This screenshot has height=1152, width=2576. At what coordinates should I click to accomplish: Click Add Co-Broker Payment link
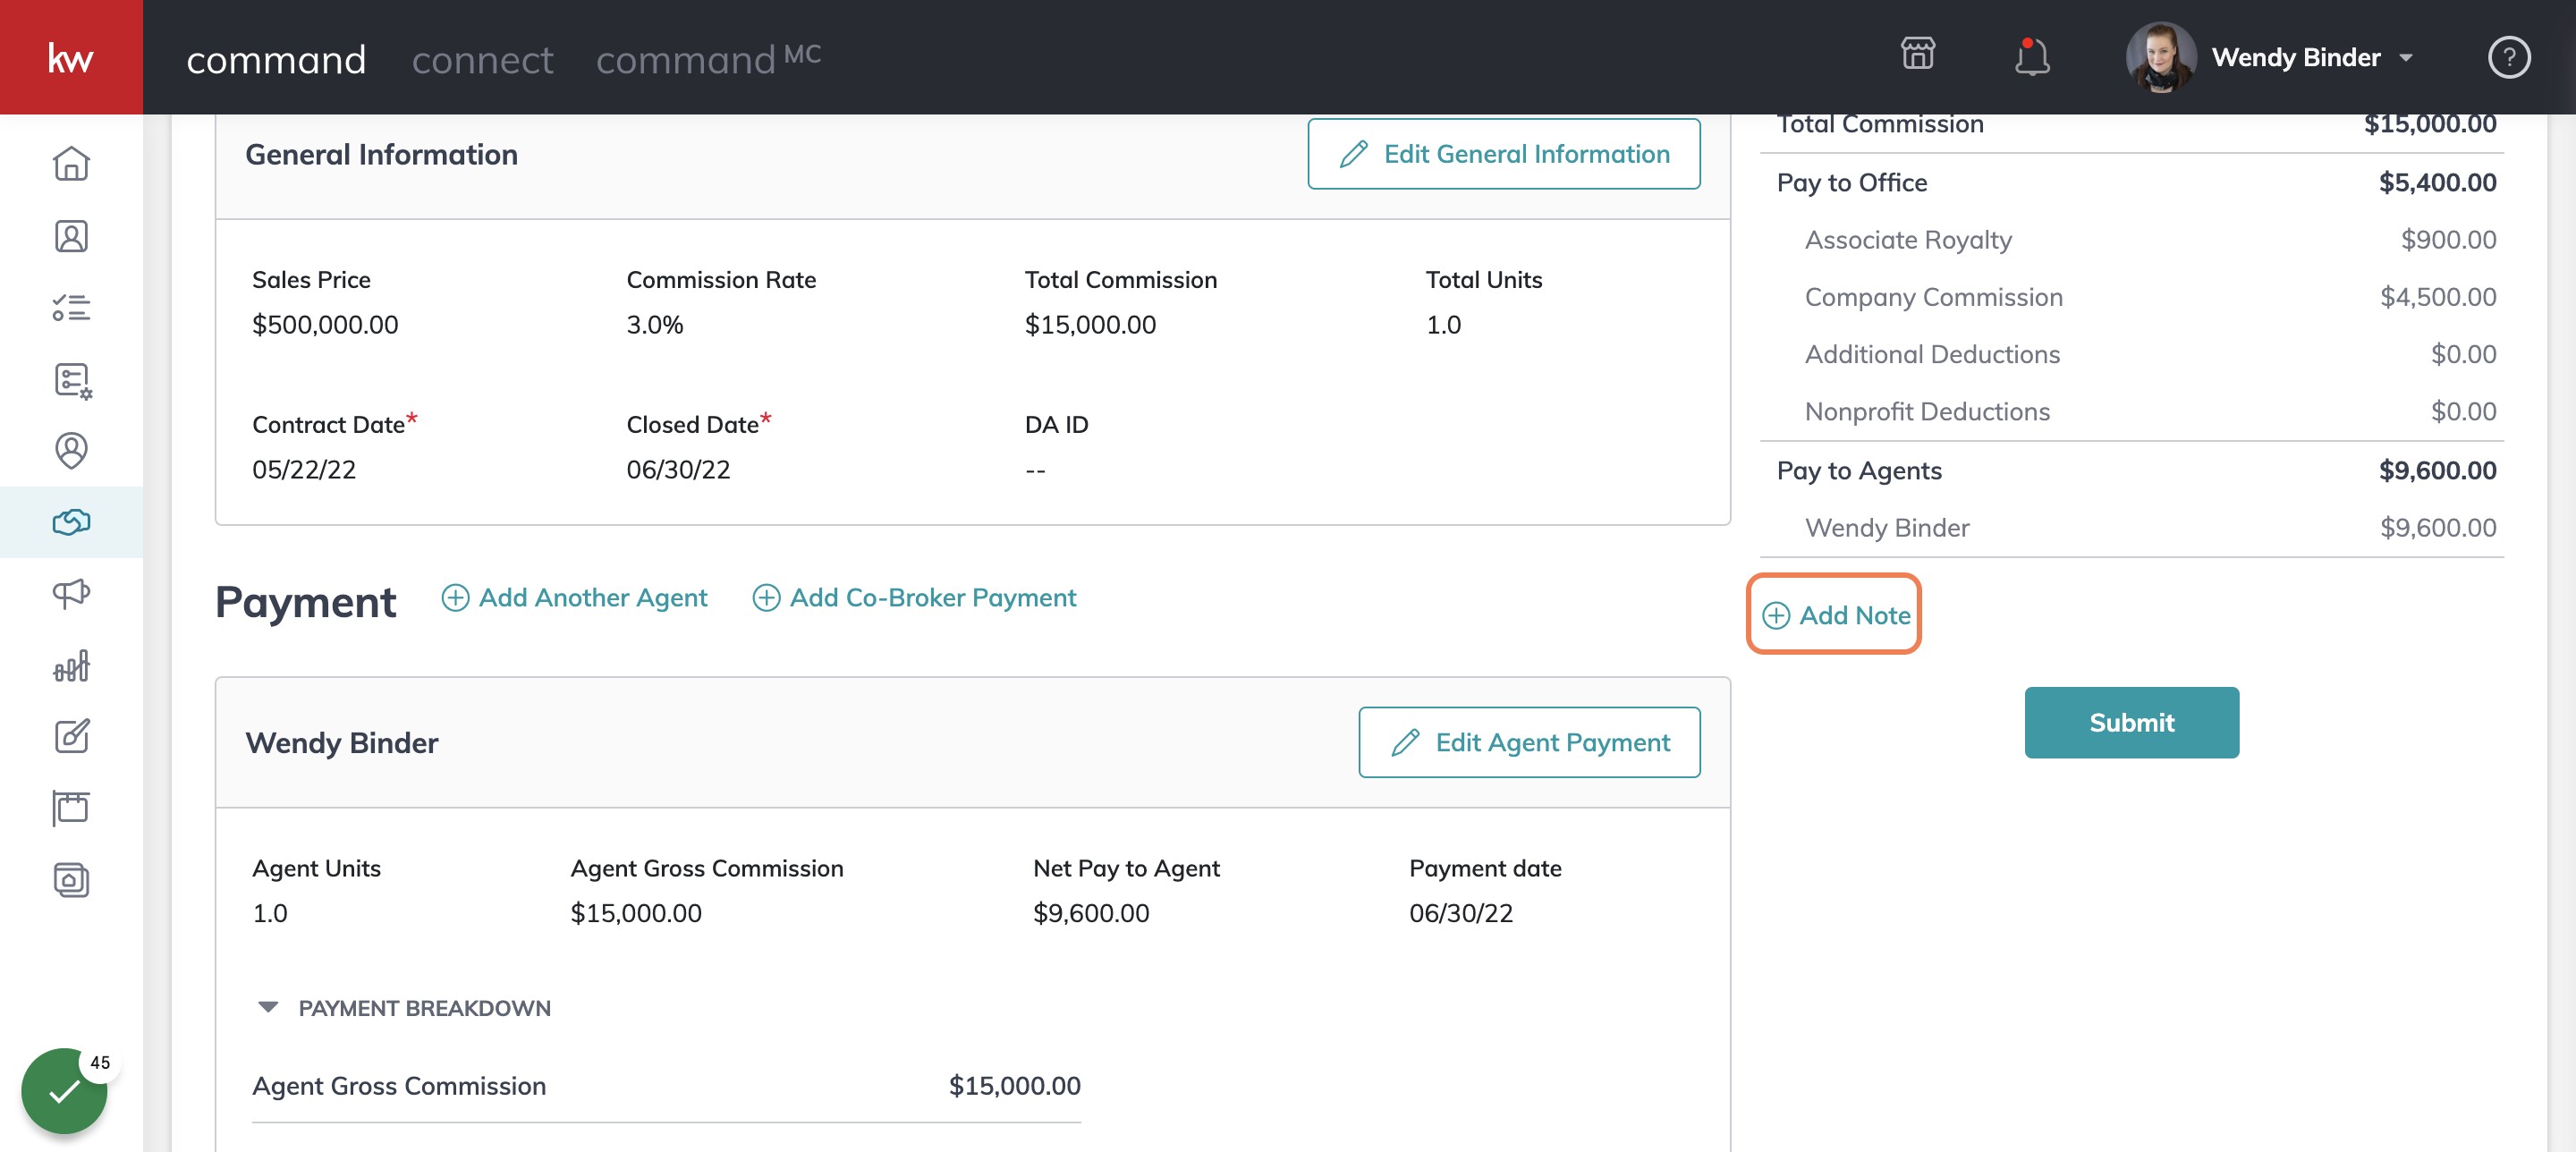[914, 597]
